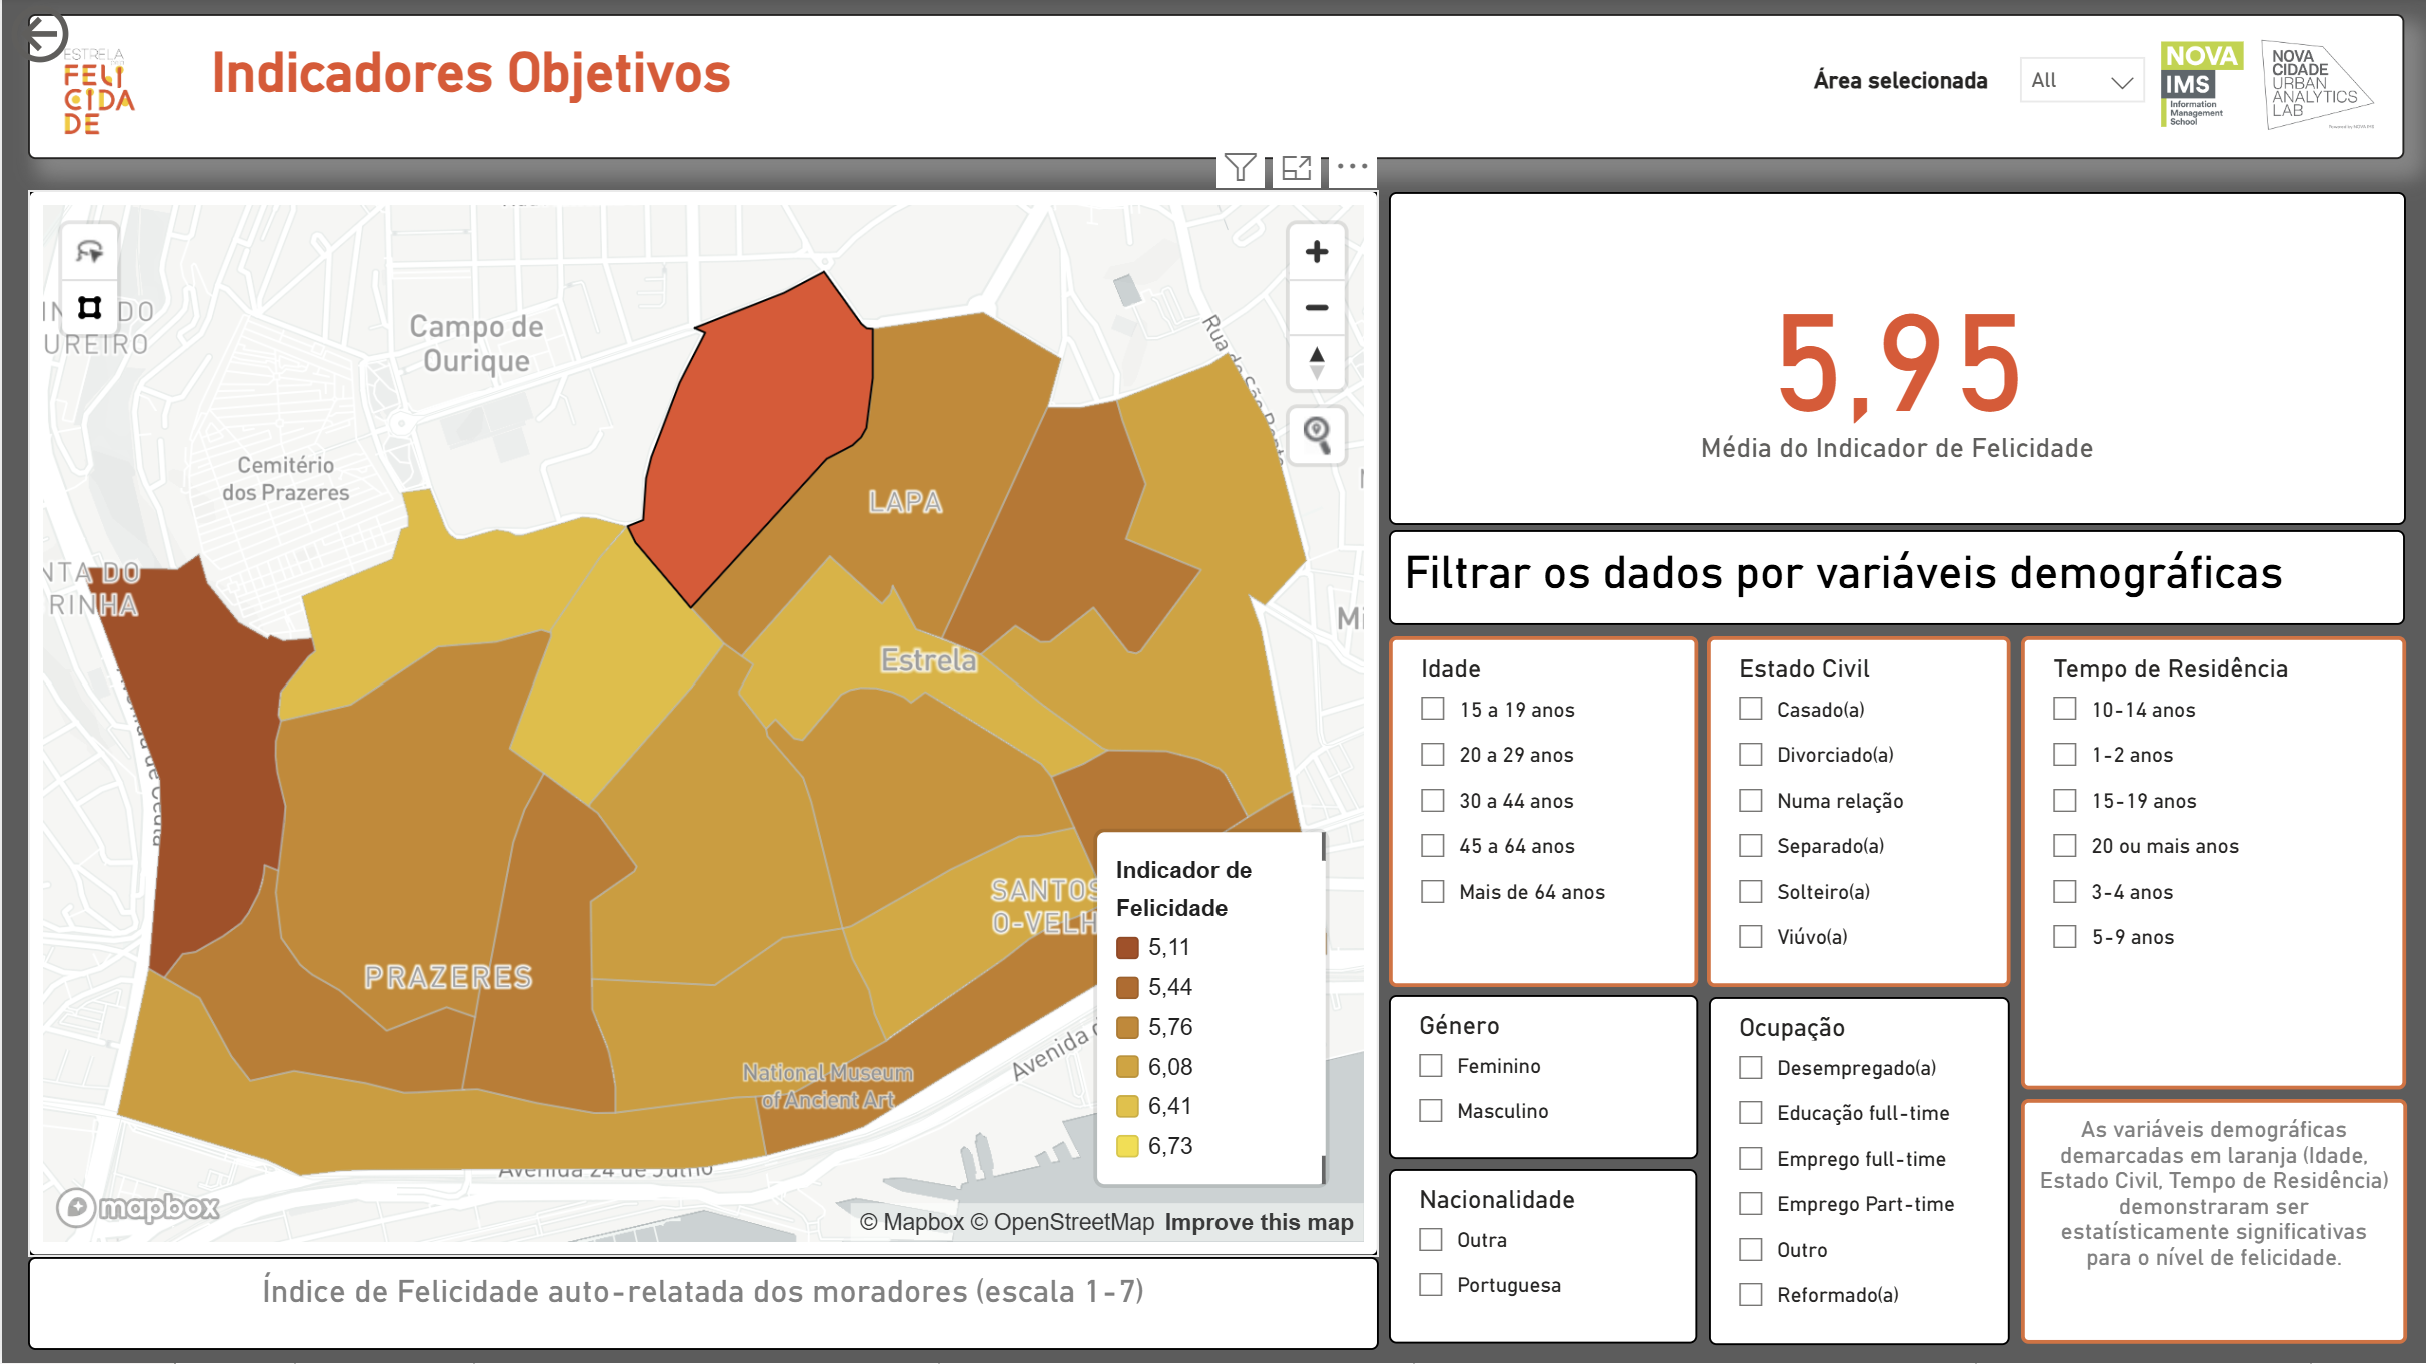Check the 15 a 19 anos box
This screenshot has height=1364, width=2426.
coord(1433,709)
